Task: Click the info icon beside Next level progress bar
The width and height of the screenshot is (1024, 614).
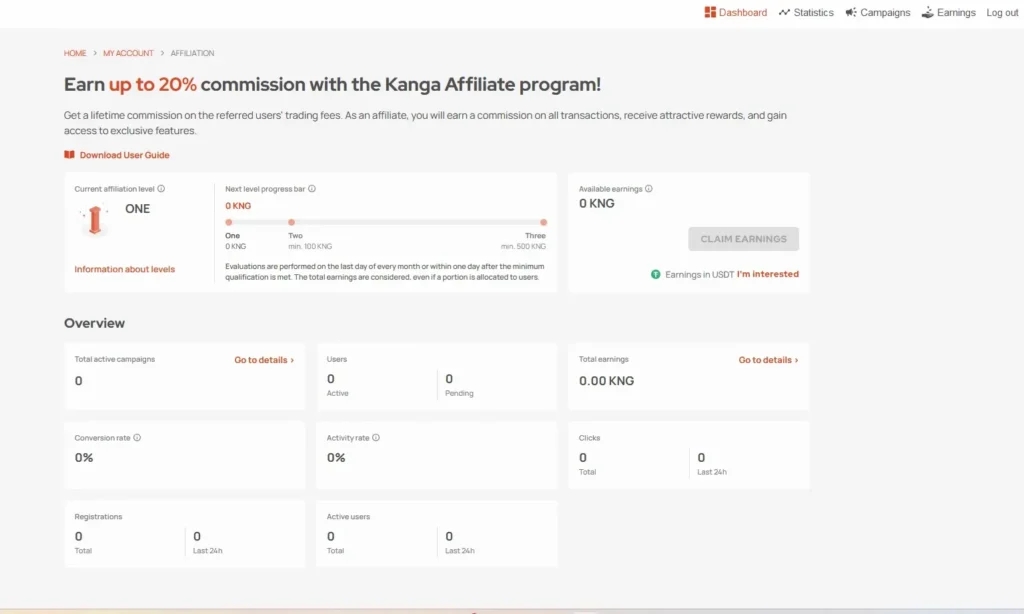Action: click(x=312, y=189)
